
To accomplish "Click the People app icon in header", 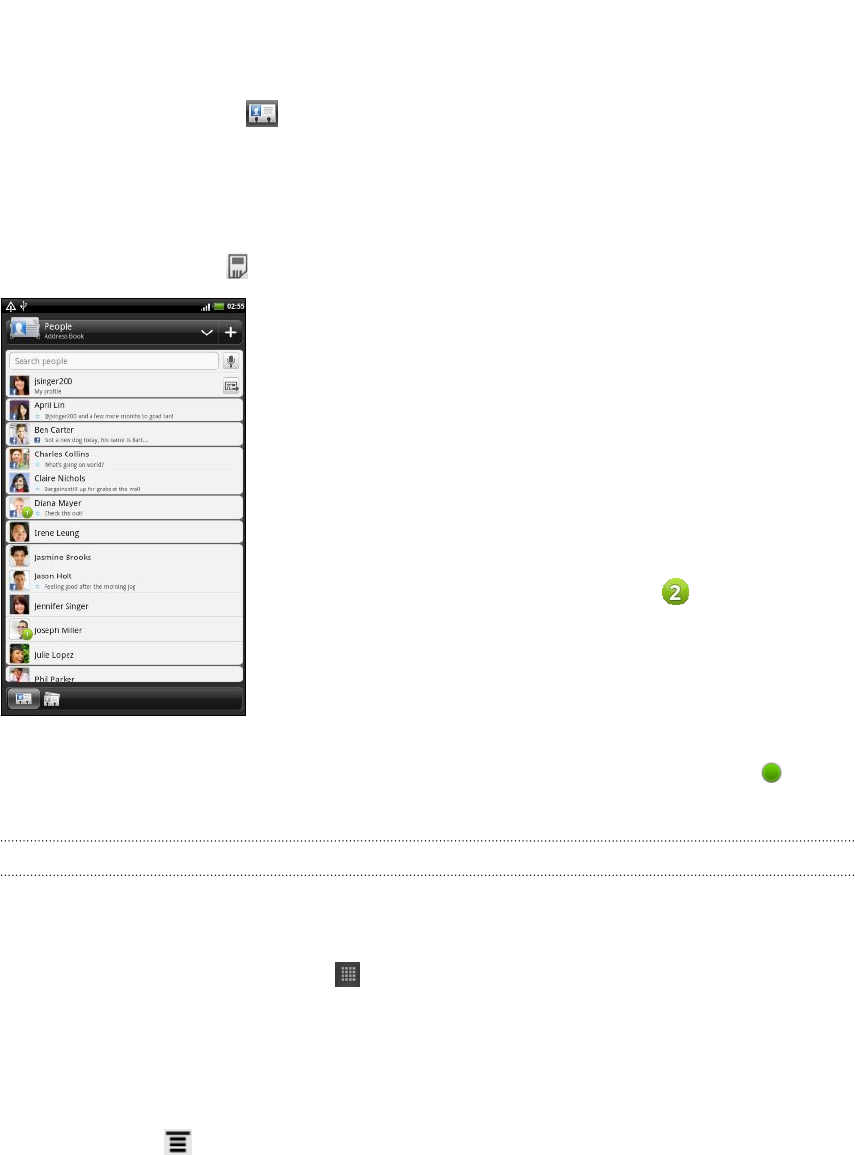I will pyautogui.click(x=25, y=329).
